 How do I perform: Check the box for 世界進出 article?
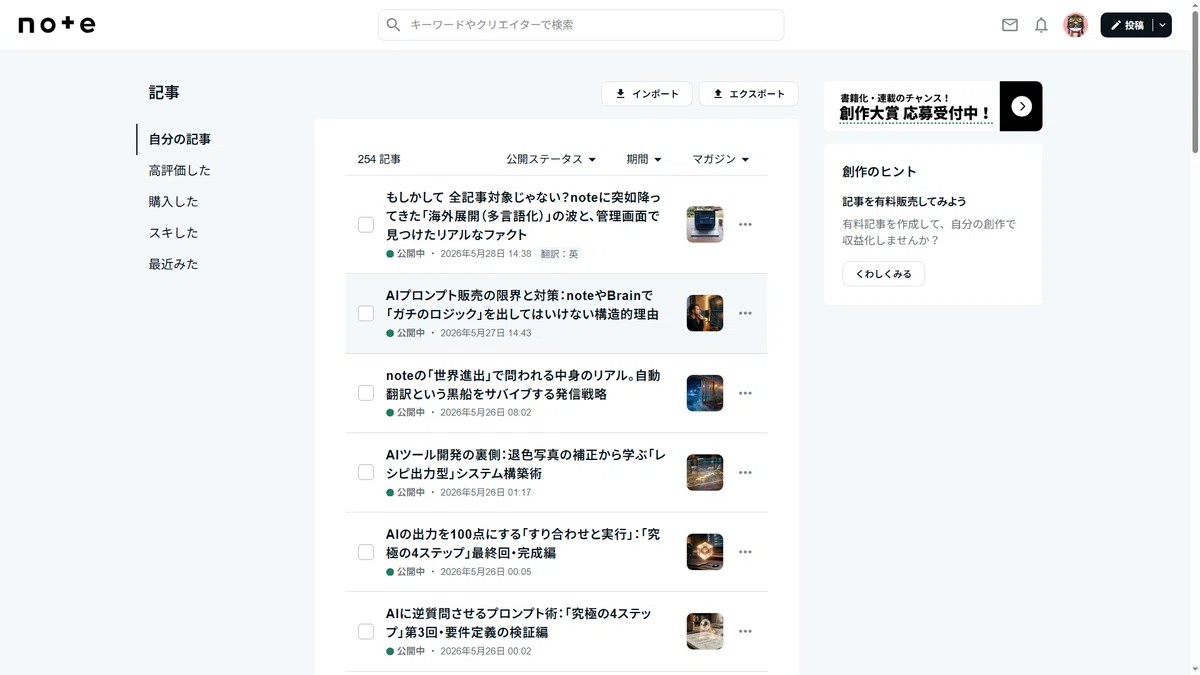366,393
